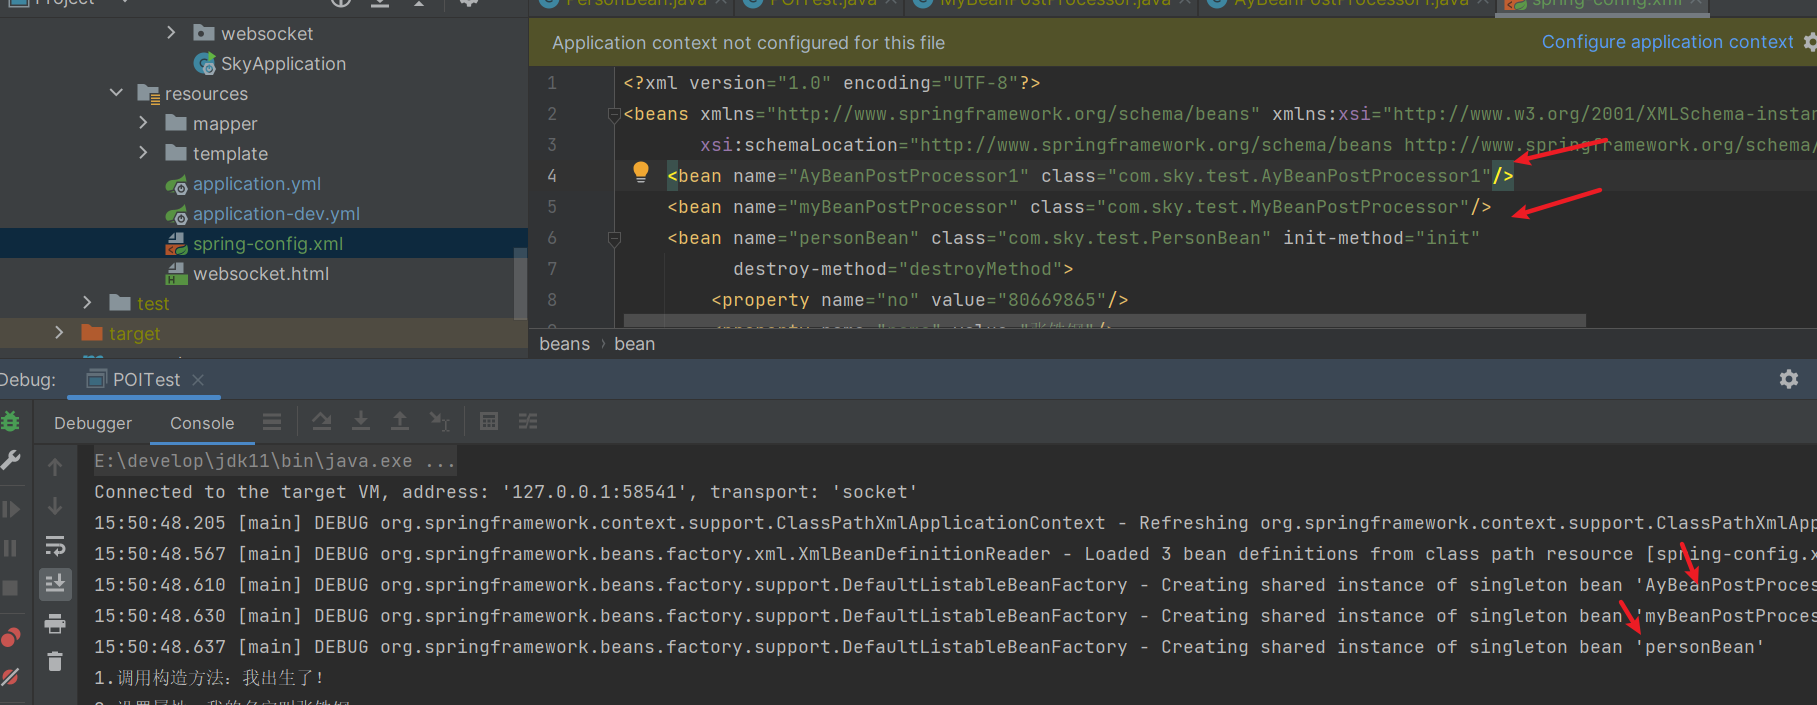Expand the target folder
This screenshot has width=1817, height=705.
[59, 333]
